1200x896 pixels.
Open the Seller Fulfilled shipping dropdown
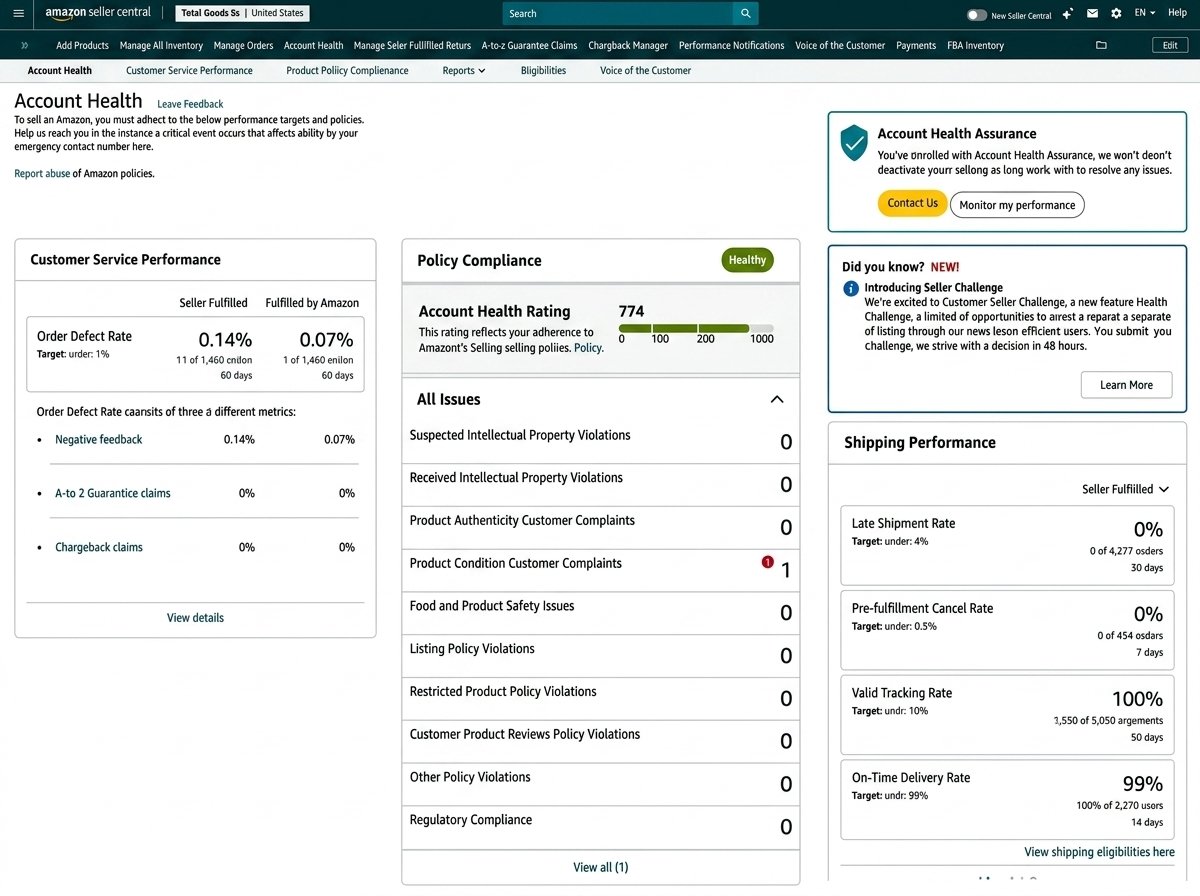1125,489
